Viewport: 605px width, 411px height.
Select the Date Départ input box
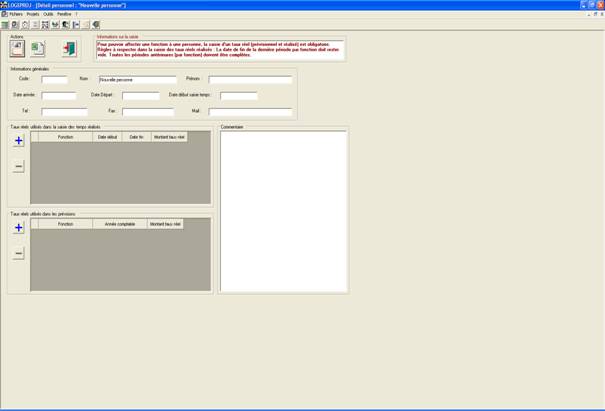[140, 96]
